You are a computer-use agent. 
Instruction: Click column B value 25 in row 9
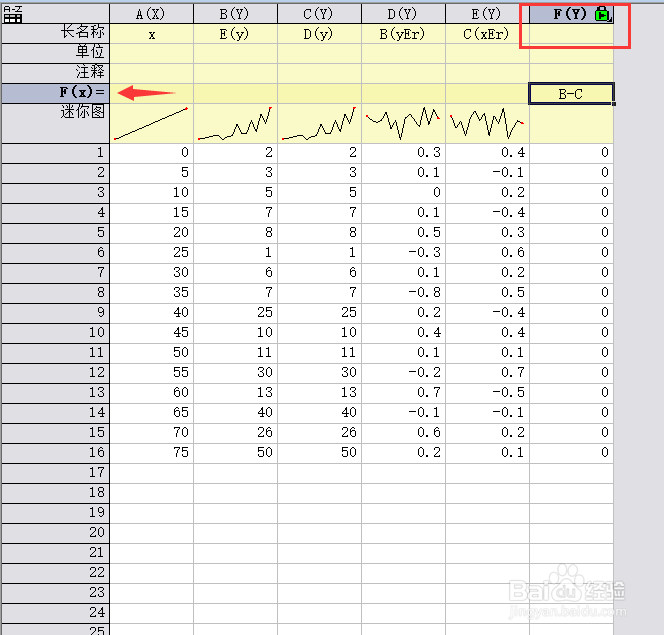[235, 312]
